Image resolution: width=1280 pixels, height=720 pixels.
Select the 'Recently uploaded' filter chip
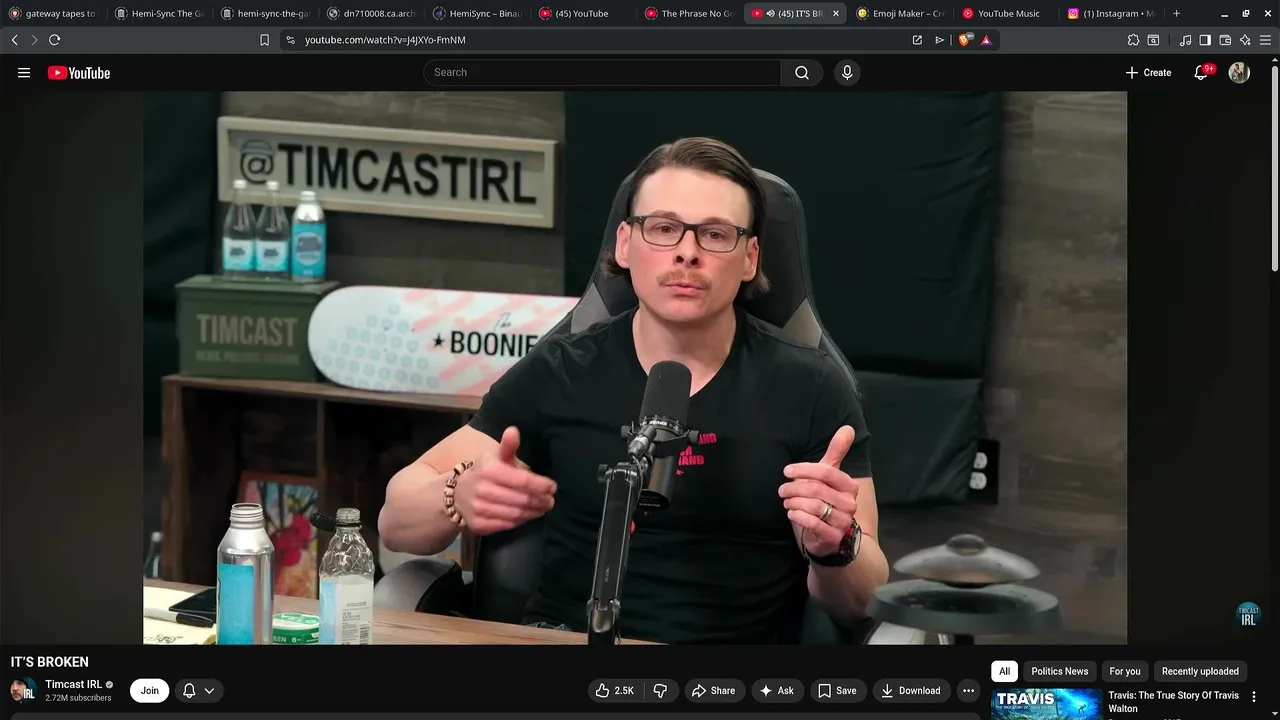[x=1200, y=671]
